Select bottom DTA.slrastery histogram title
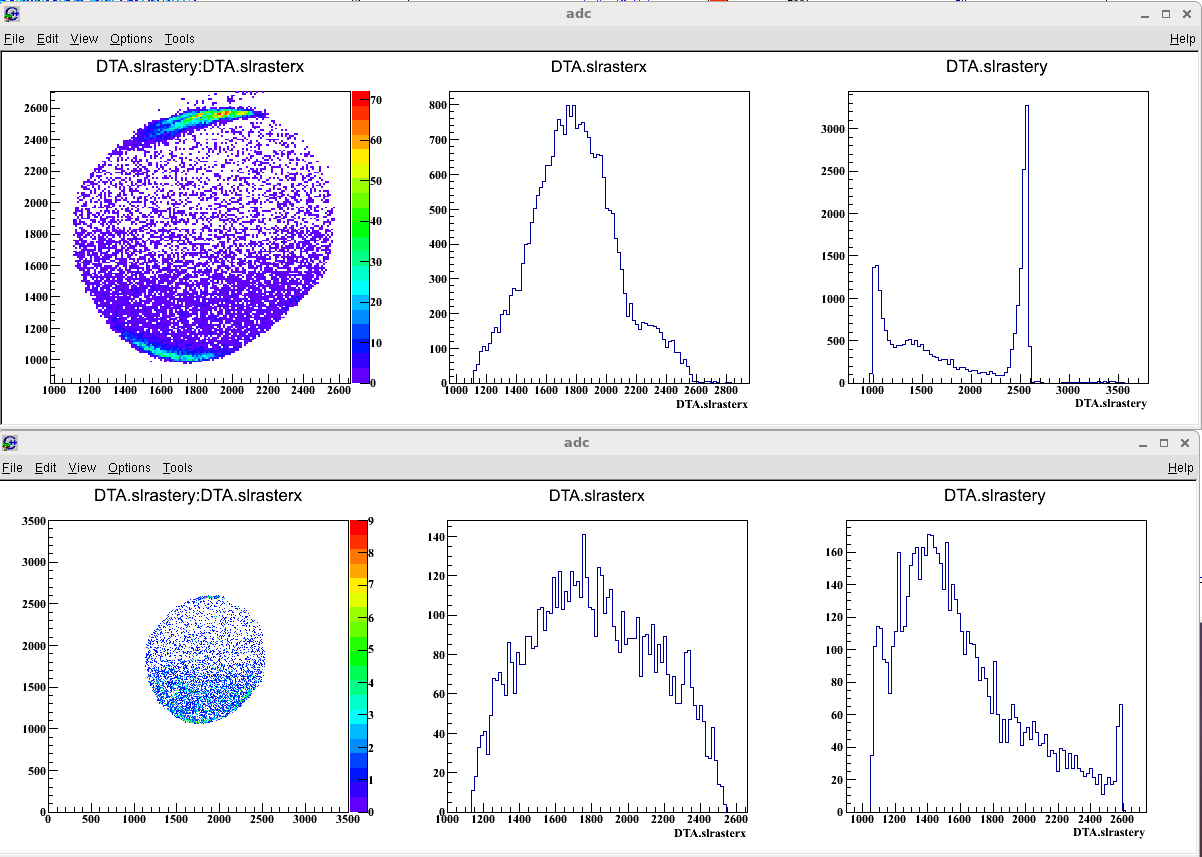The image size is (1202, 857). [995, 495]
